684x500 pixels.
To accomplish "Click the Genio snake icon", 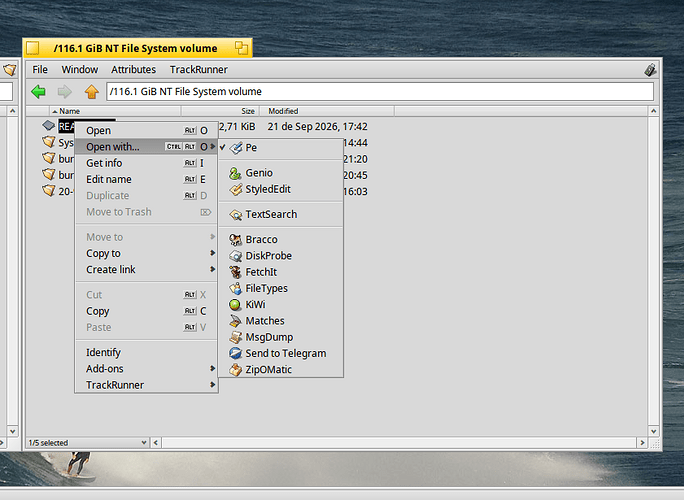I will (x=236, y=173).
